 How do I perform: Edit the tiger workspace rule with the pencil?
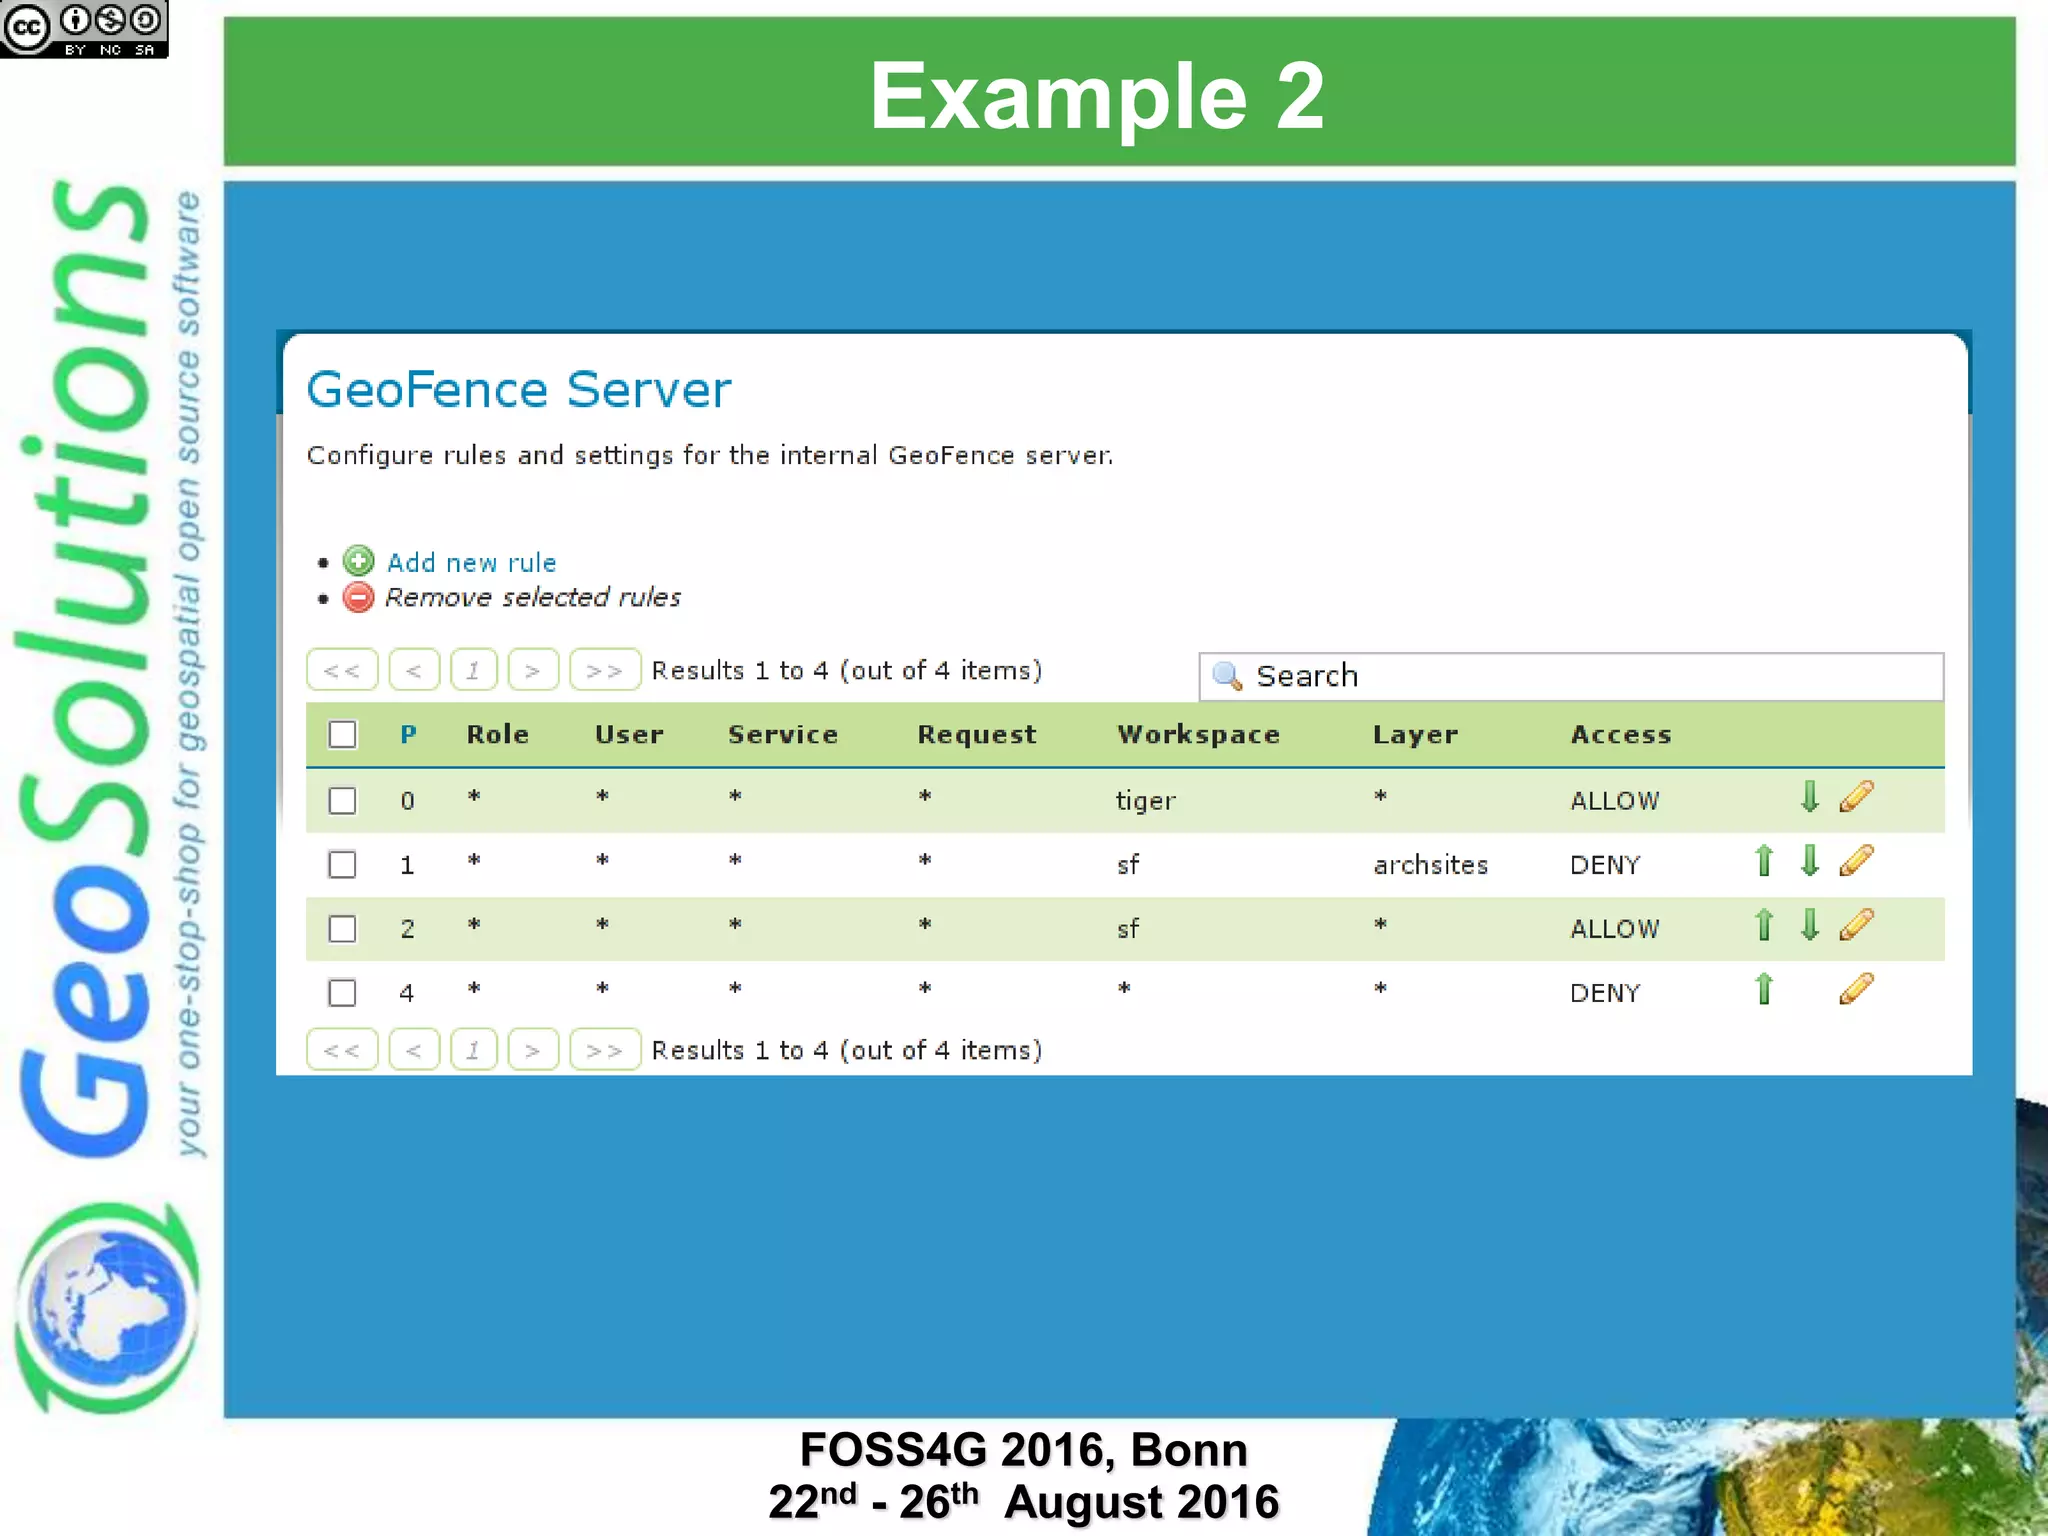(1856, 797)
